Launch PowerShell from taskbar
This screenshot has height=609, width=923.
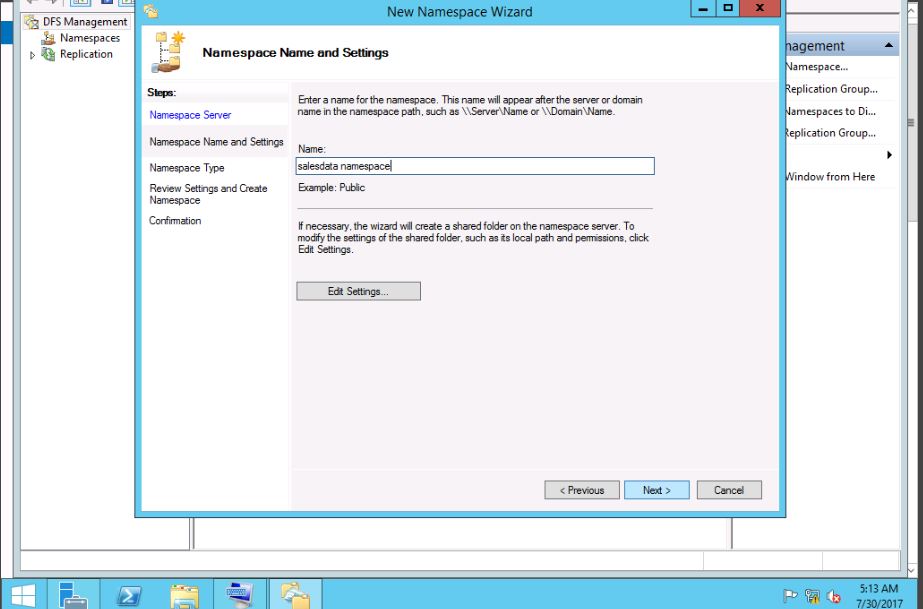click(x=129, y=595)
